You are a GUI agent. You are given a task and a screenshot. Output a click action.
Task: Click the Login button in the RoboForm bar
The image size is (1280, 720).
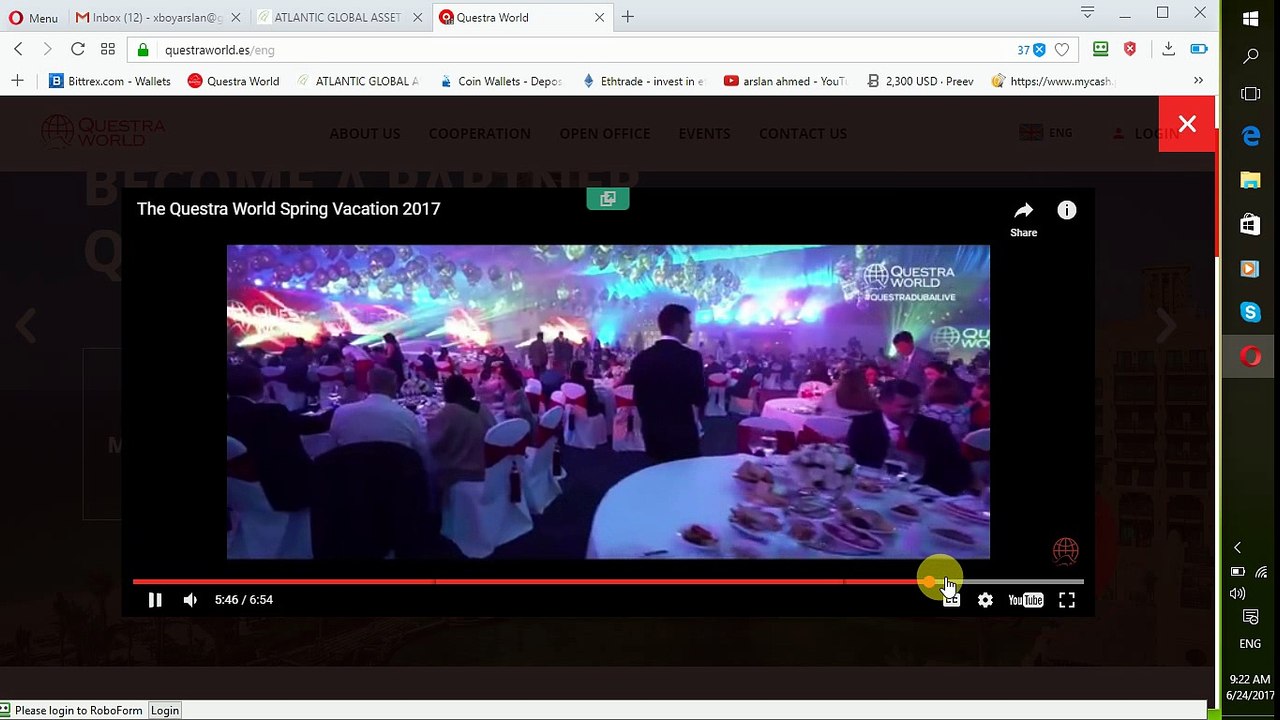[x=165, y=710]
